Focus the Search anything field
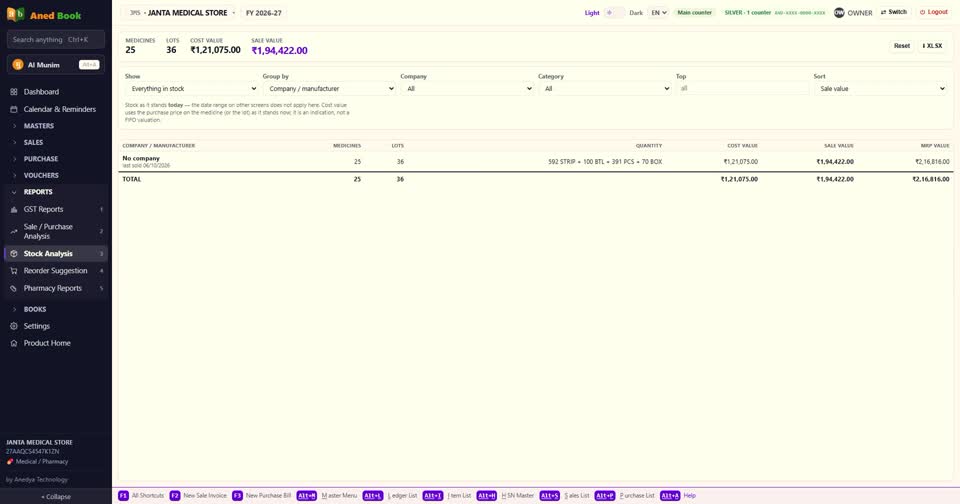The width and height of the screenshot is (960, 504). (x=56, y=40)
